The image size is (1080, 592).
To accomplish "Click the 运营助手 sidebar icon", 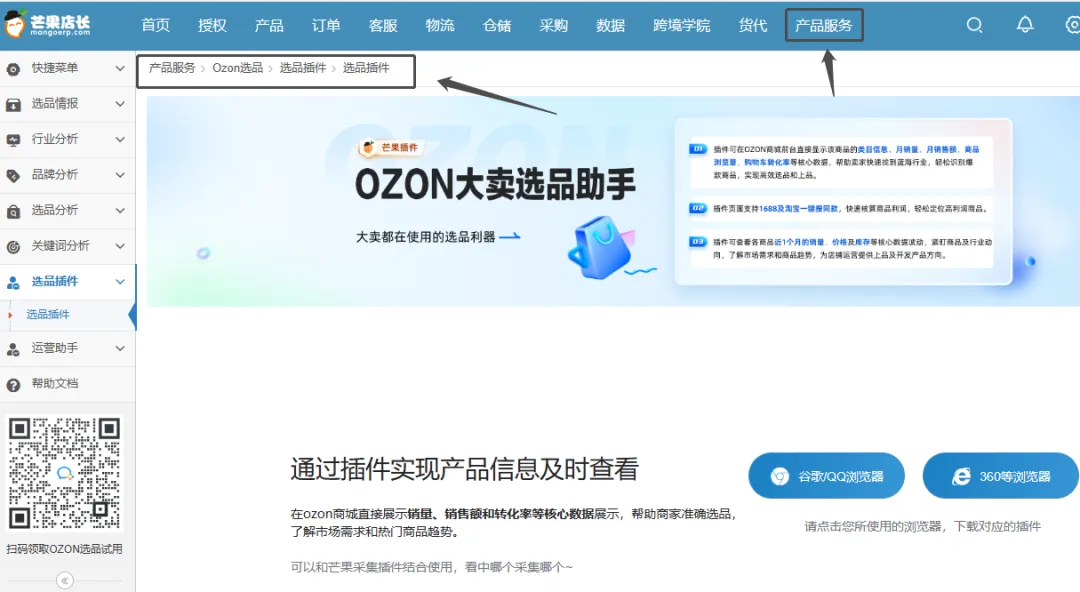I will [13, 349].
